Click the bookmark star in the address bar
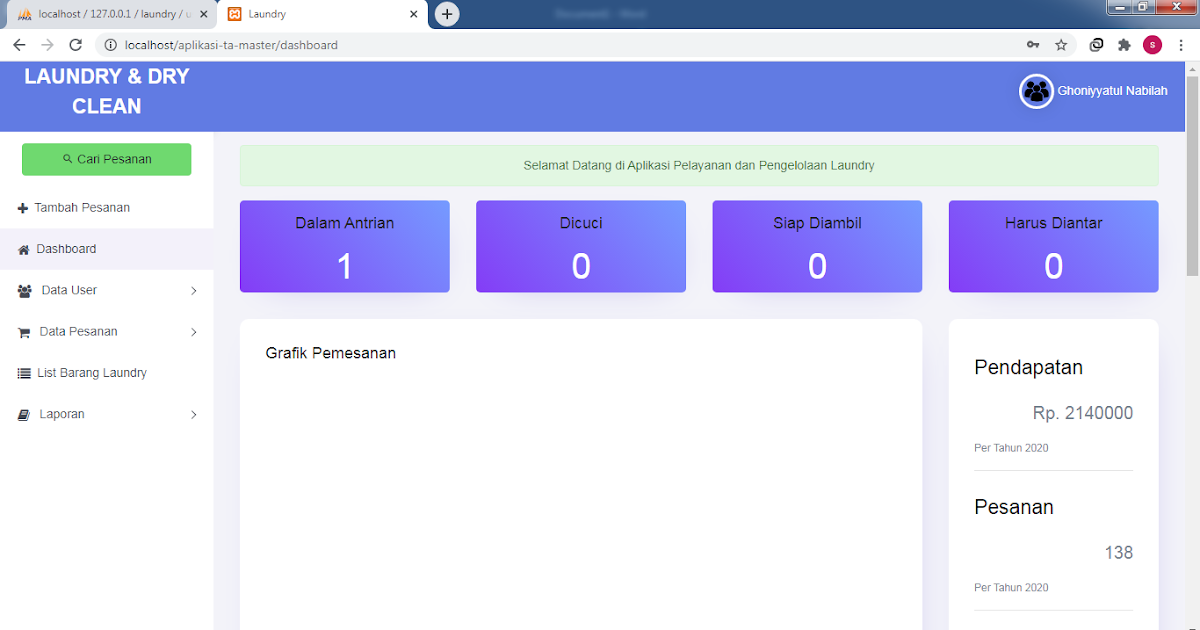 pyautogui.click(x=1061, y=45)
